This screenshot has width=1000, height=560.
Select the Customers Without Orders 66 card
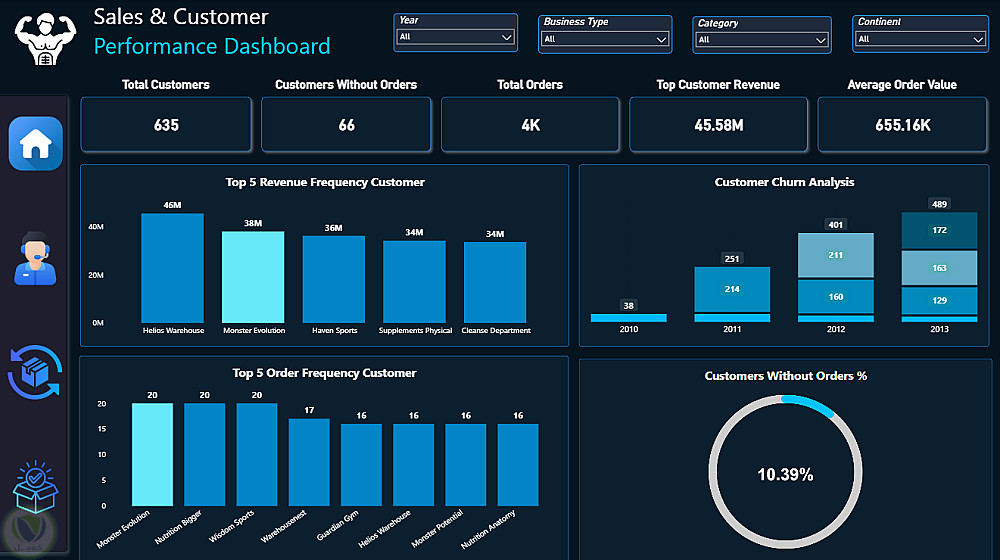(346, 124)
